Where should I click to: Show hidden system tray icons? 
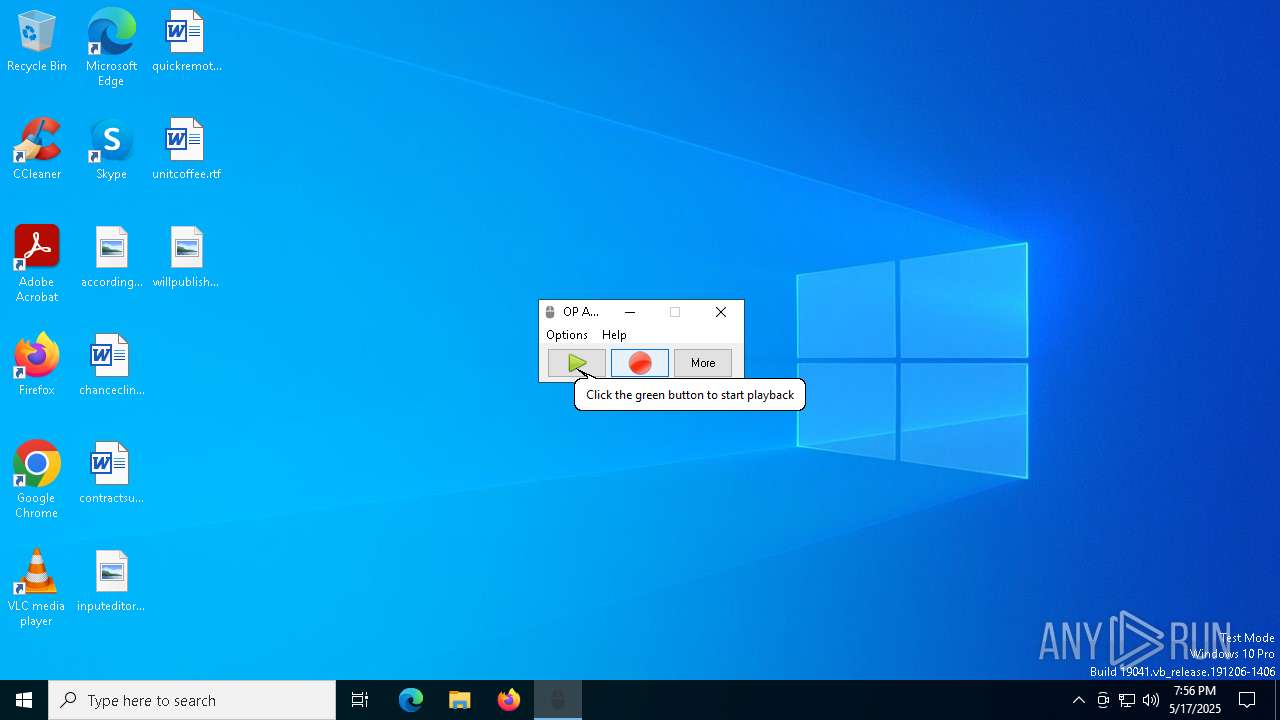[x=1079, y=700]
